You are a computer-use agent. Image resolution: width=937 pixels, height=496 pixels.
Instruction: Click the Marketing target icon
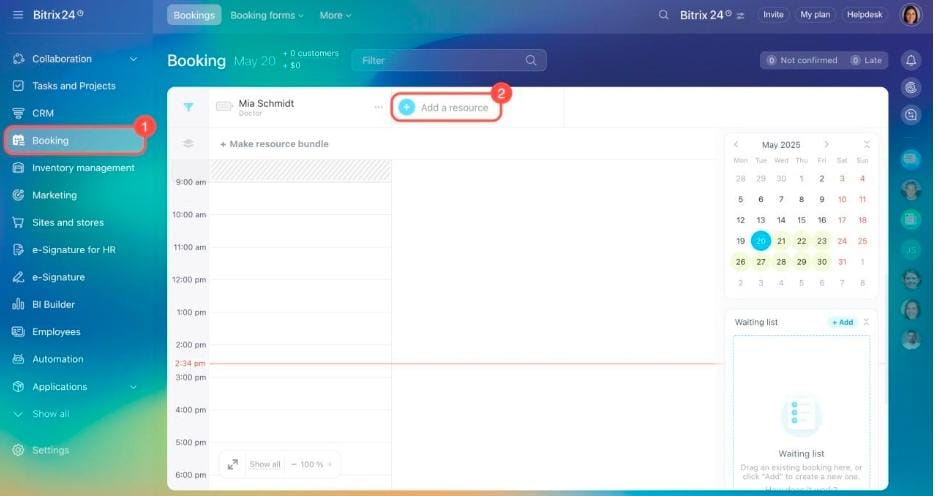19,195
